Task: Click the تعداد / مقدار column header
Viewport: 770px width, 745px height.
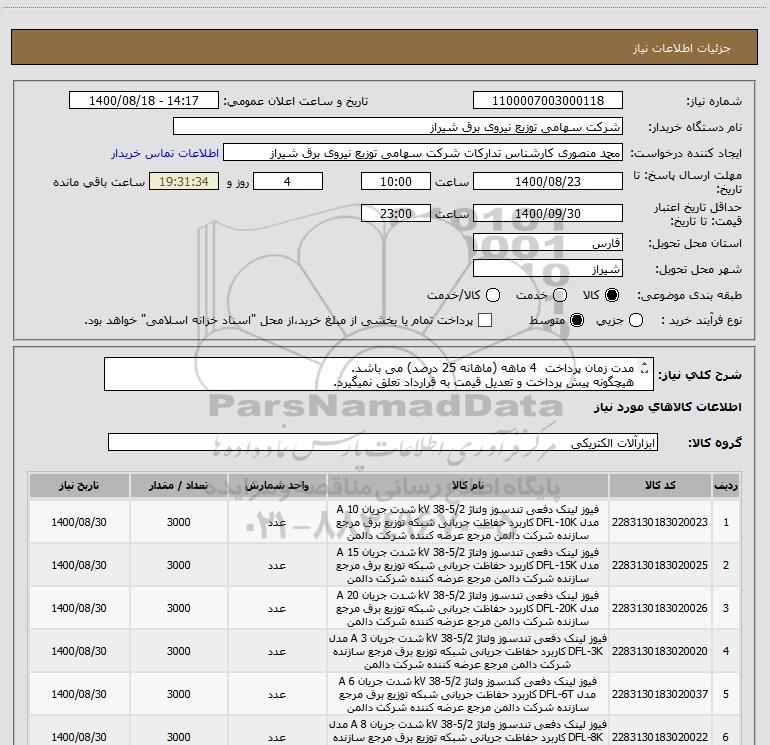Action: point(179,486)
